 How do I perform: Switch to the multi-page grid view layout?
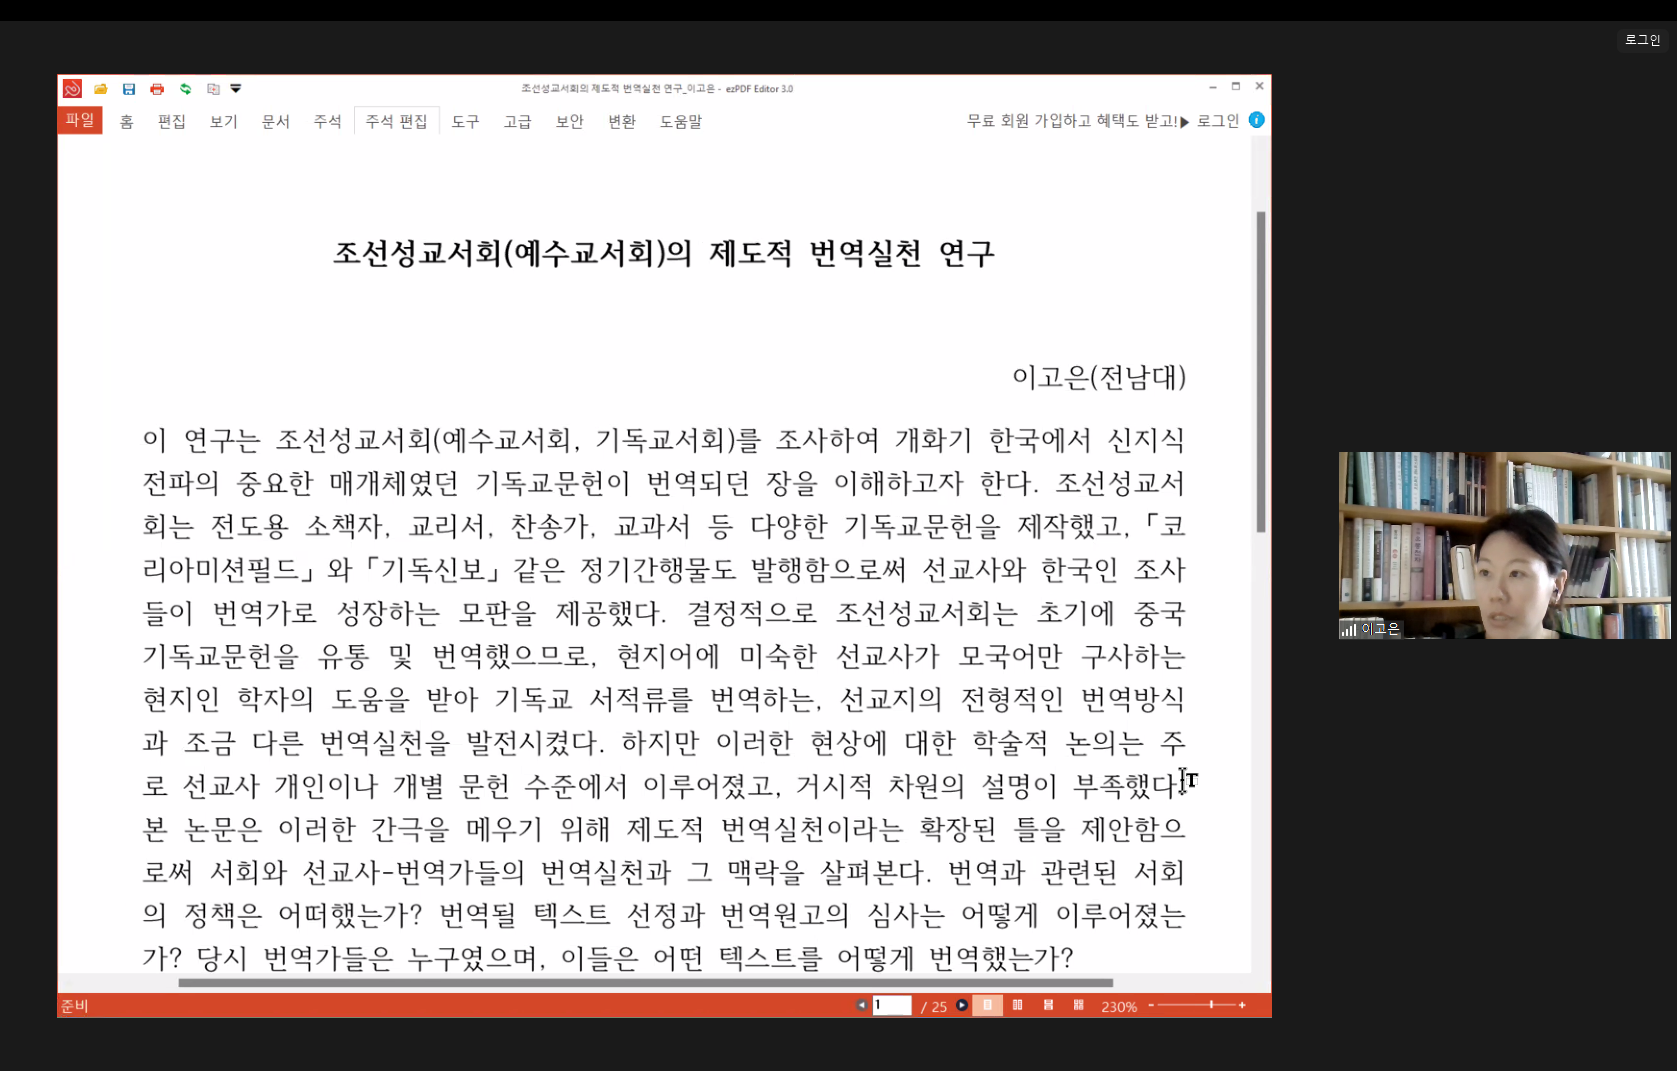tap(1078, 1005)
